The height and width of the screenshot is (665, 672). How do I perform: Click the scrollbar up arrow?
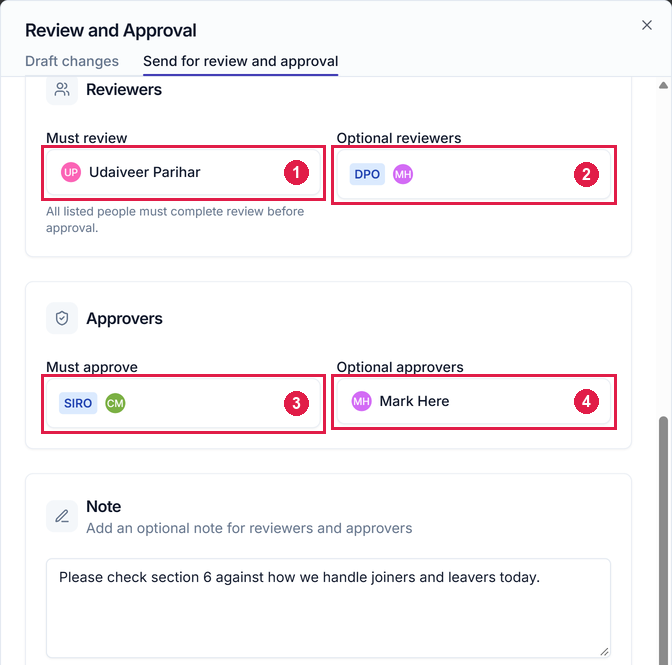tap(663, 85)
